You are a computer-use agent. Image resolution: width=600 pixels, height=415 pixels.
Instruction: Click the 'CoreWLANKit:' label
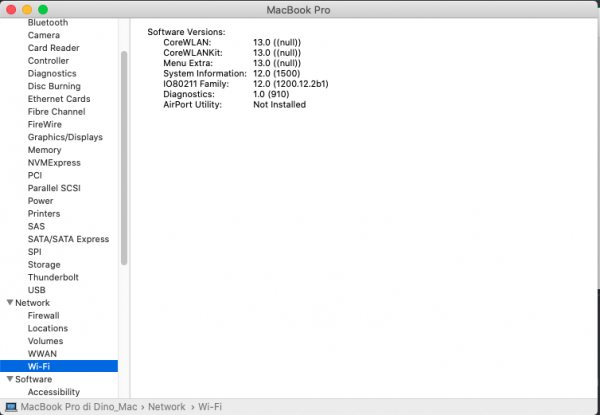(x=193, y=53)
